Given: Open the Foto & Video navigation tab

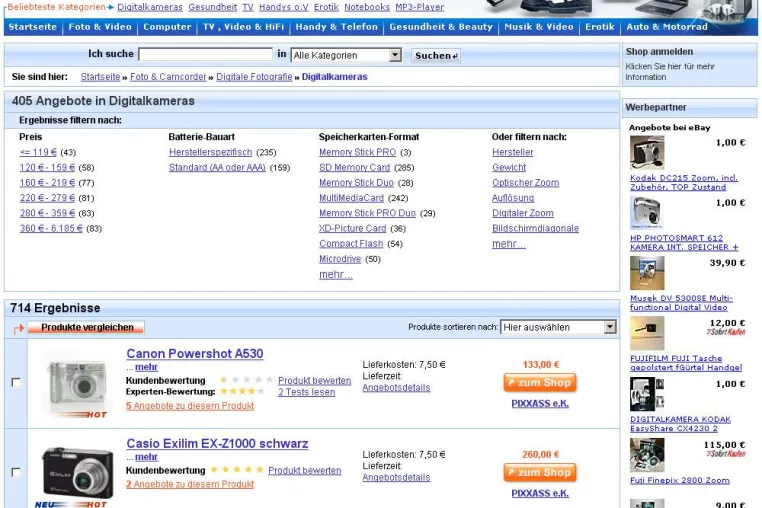Looking at the screenshot, I should [x=100, y=27].
